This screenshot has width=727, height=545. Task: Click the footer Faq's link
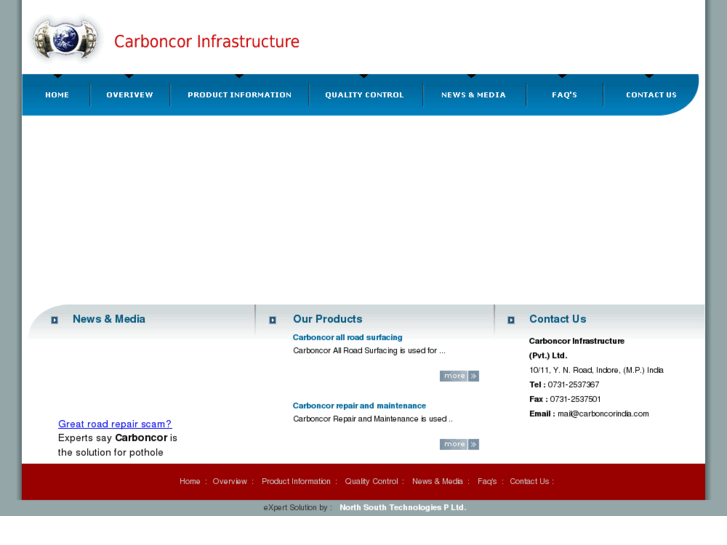pyautogui.click(x=487, y=481)
